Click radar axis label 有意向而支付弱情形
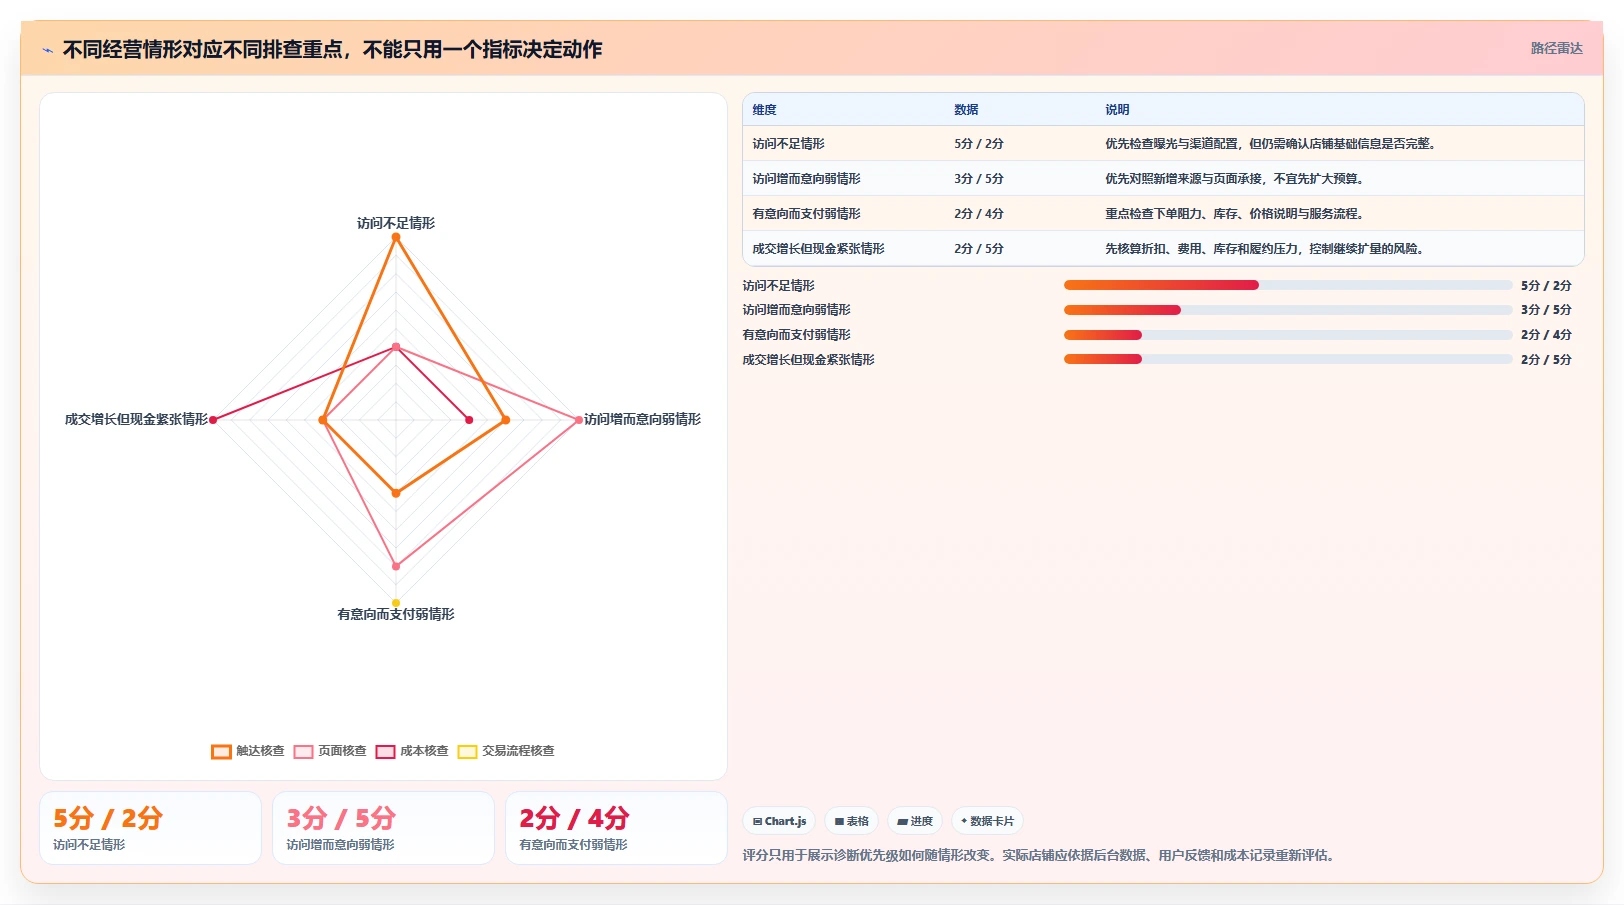The height and width of the screenshot is (905, 1624). pyautogui.click(x=396, y=614)
